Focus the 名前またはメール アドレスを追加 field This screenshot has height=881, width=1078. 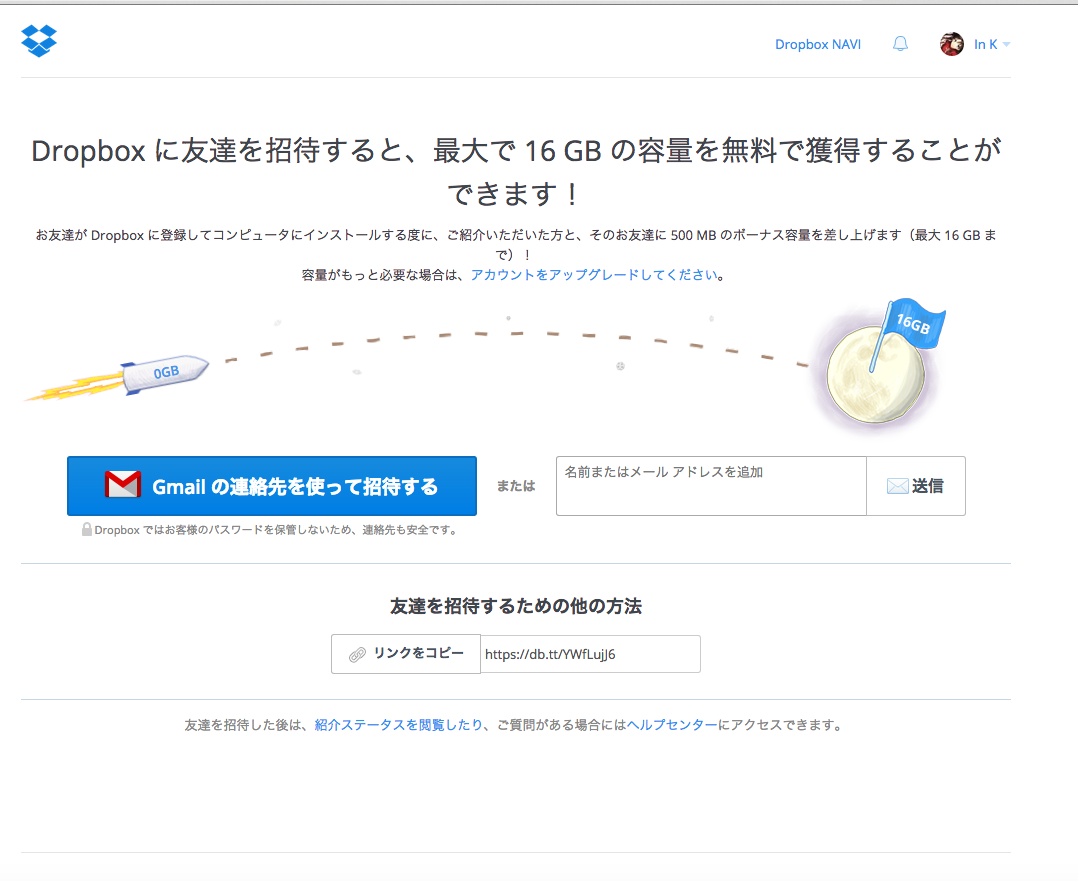point(710,486)
